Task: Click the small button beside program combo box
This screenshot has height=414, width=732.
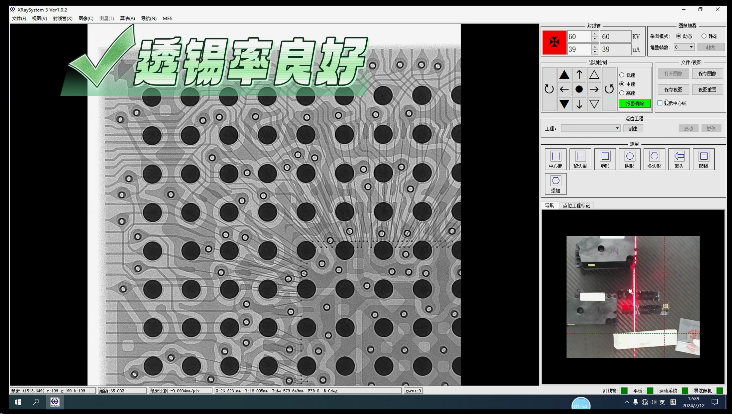Action: (634, 128)
